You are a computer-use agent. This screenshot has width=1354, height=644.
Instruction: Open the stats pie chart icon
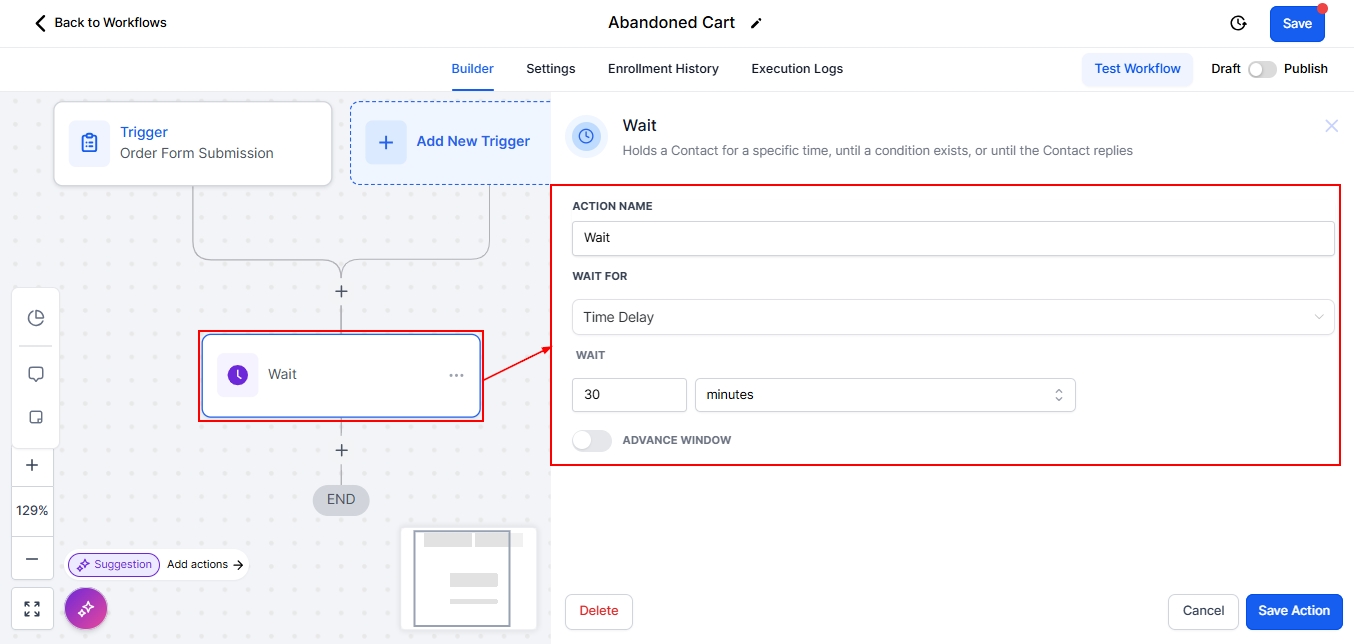click(35, 318)
